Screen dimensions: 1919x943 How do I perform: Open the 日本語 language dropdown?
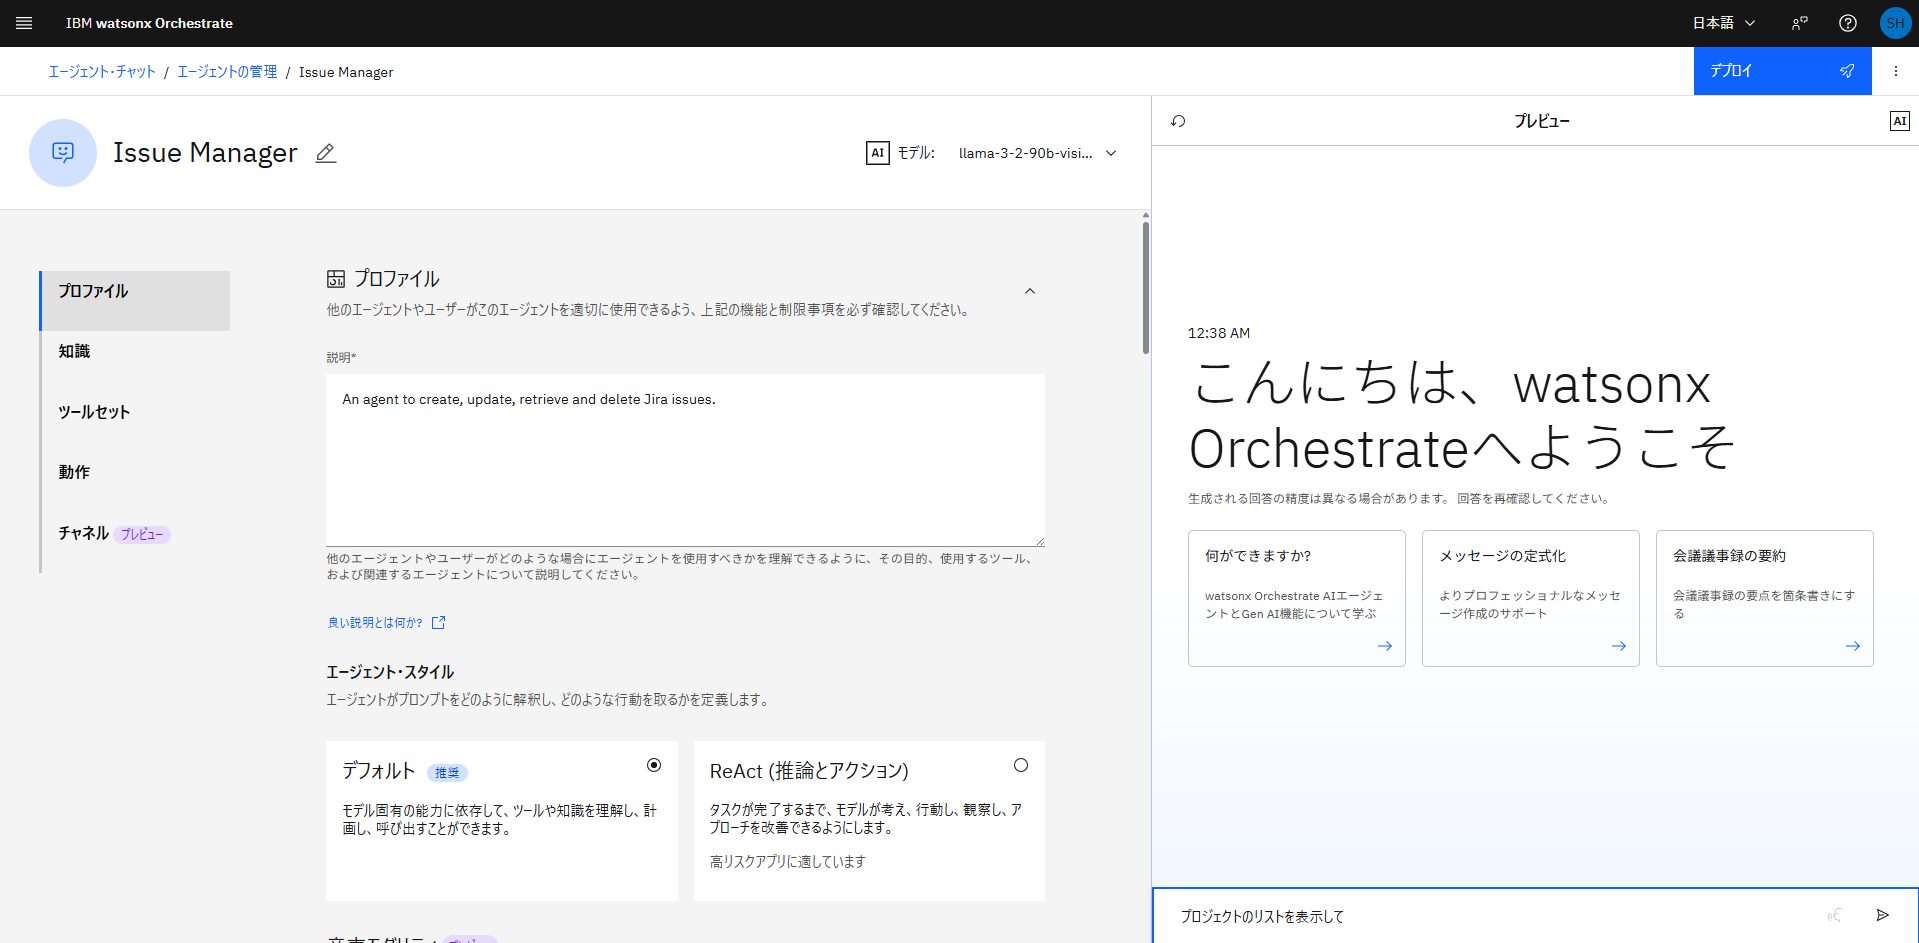point(1723,23)
